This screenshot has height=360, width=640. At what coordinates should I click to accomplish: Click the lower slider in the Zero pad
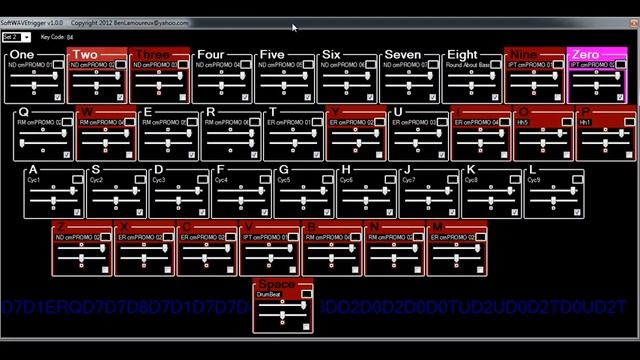click(597, 86)
